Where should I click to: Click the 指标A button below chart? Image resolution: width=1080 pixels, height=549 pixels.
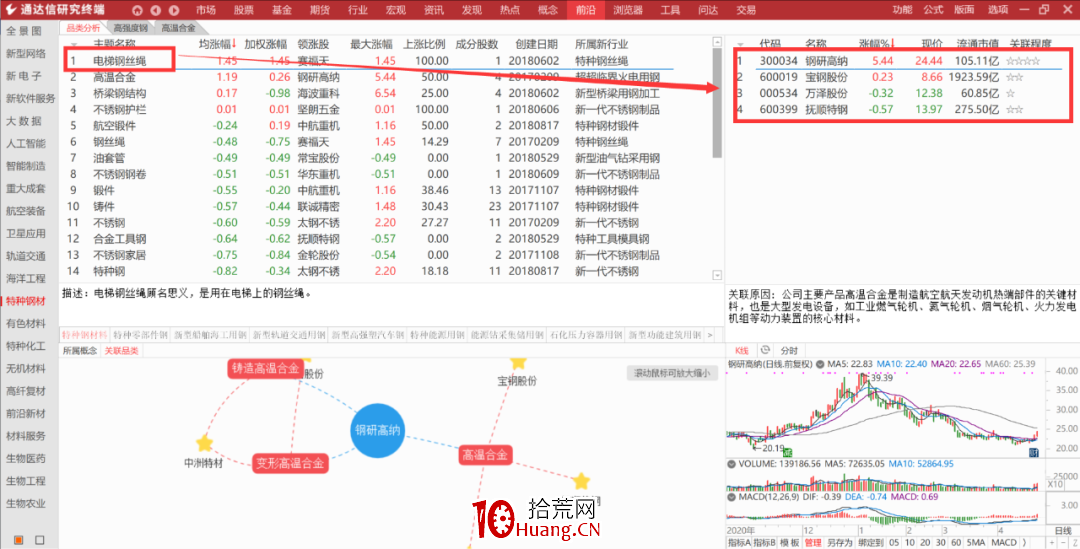[739, 542]
